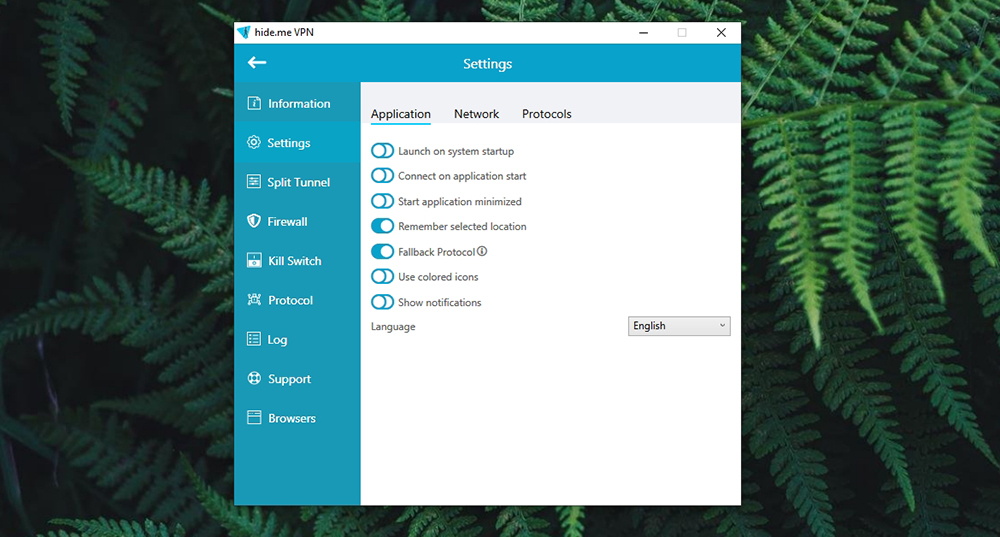
Task: Switch to the Network tab
Action: (476, 114)
